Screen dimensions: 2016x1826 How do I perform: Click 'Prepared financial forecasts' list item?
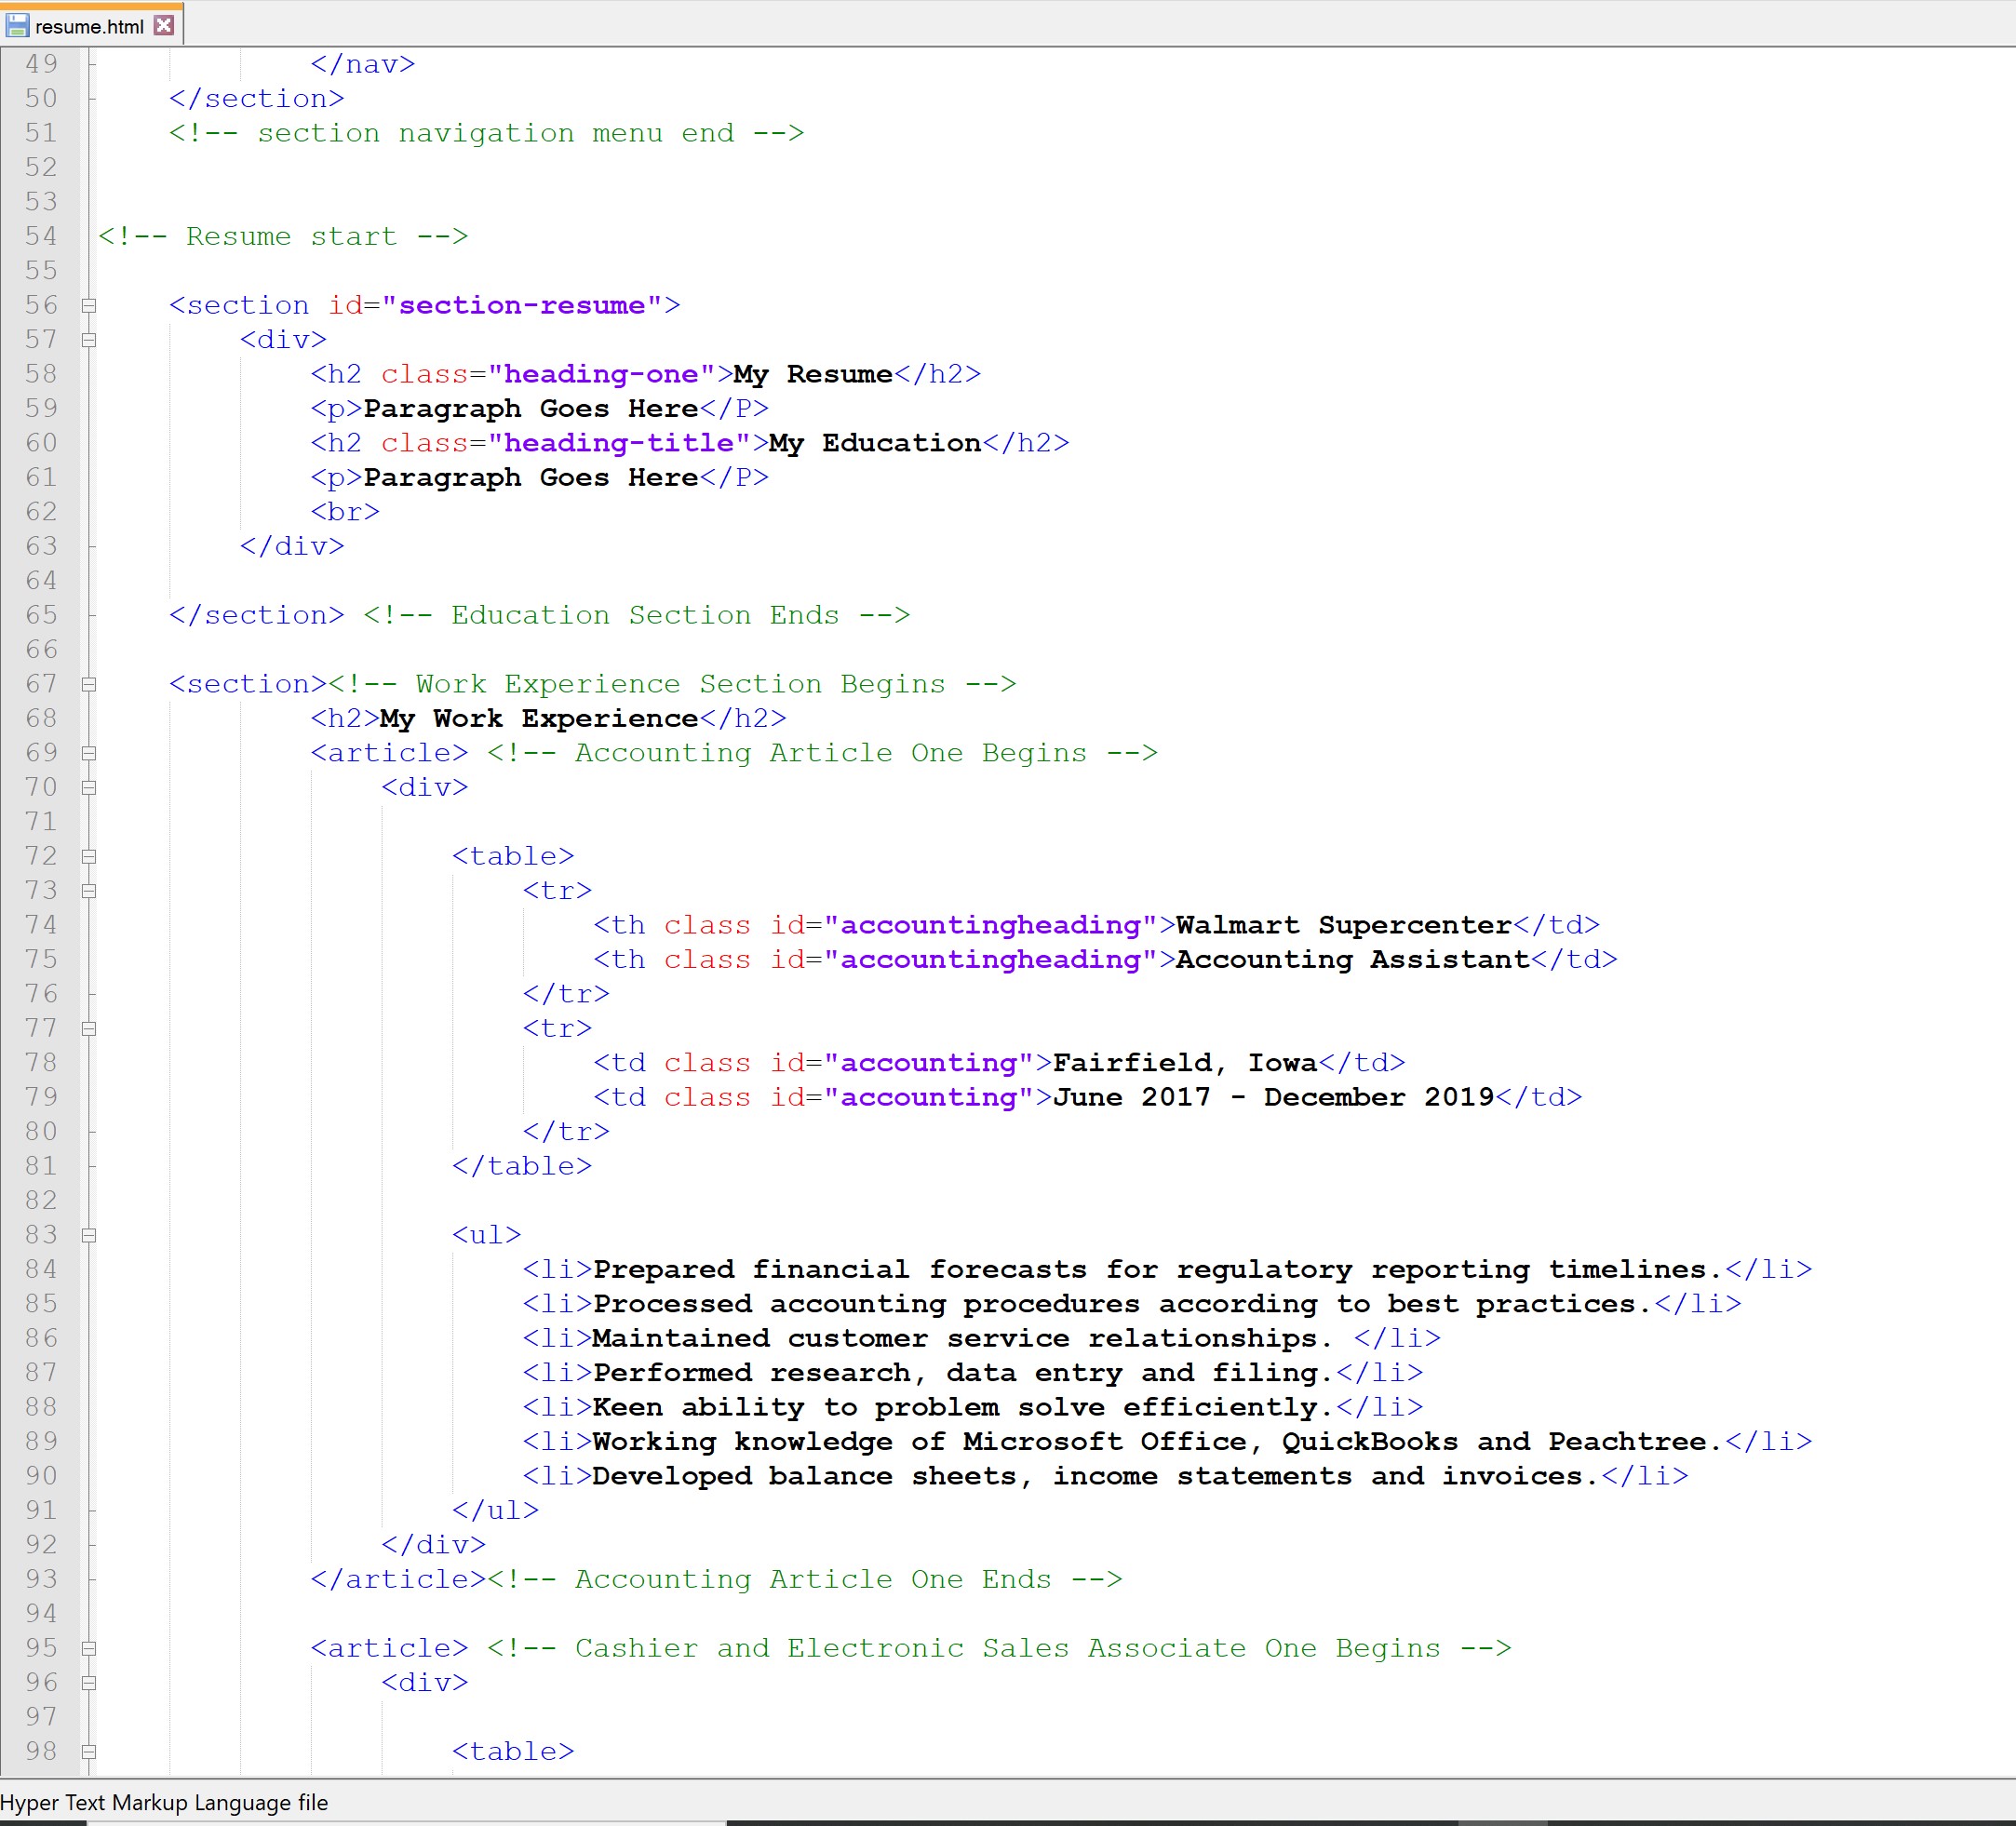tap(1158, 1269)
